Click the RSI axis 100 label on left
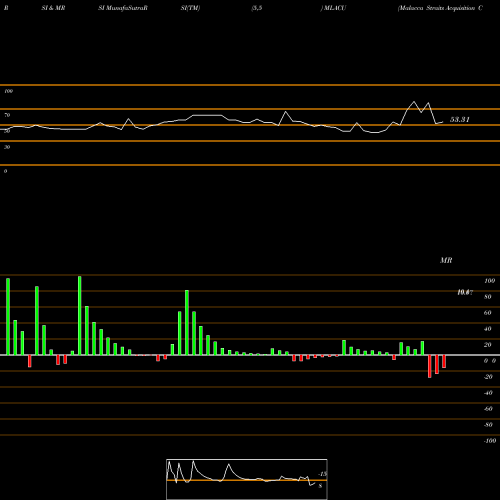500x500 pixels. click(x=8, y=91)
